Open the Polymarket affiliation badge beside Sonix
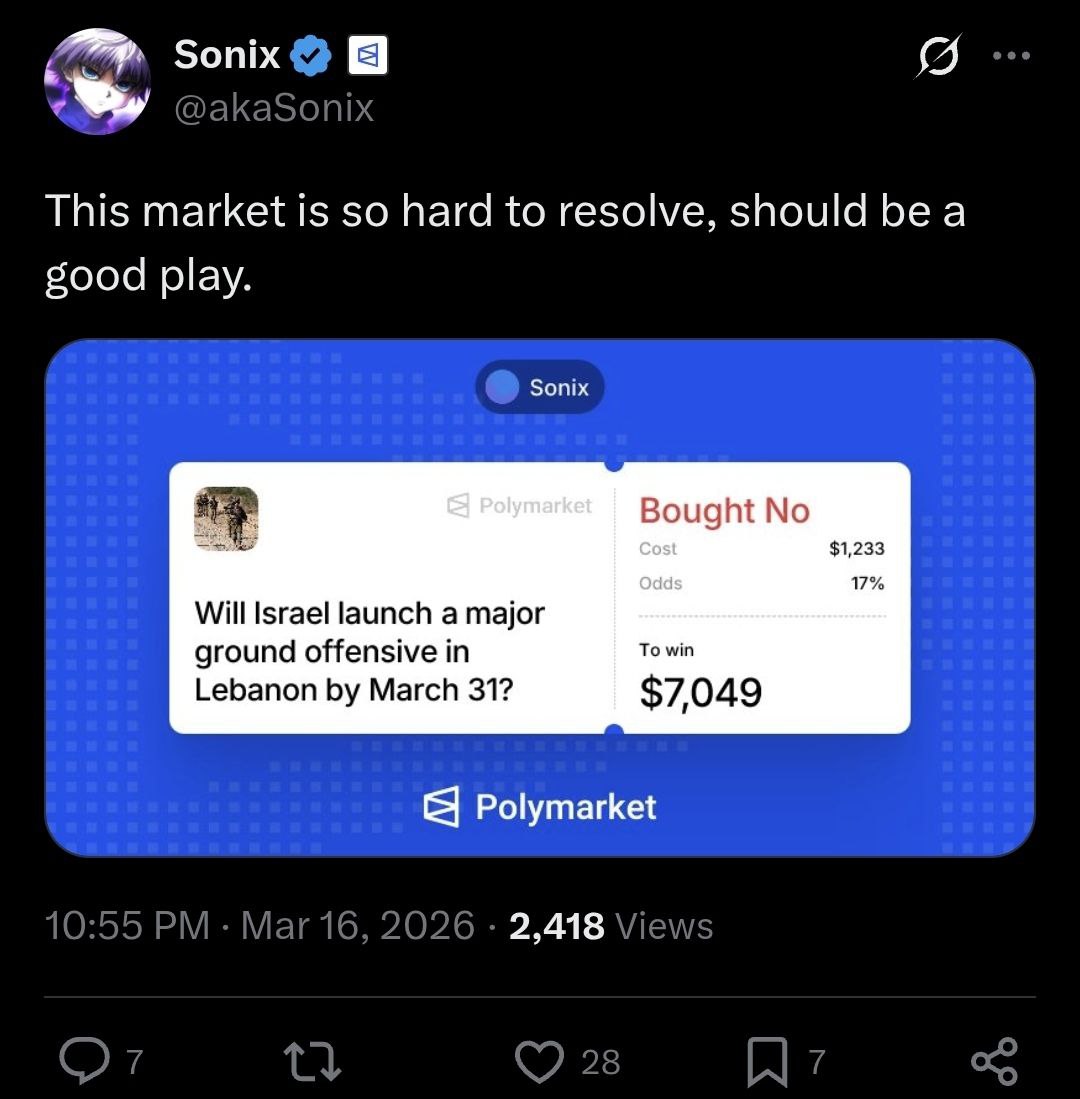Image resolution: width=1080 pixels, height=1099 pixels. coord(368,55)
